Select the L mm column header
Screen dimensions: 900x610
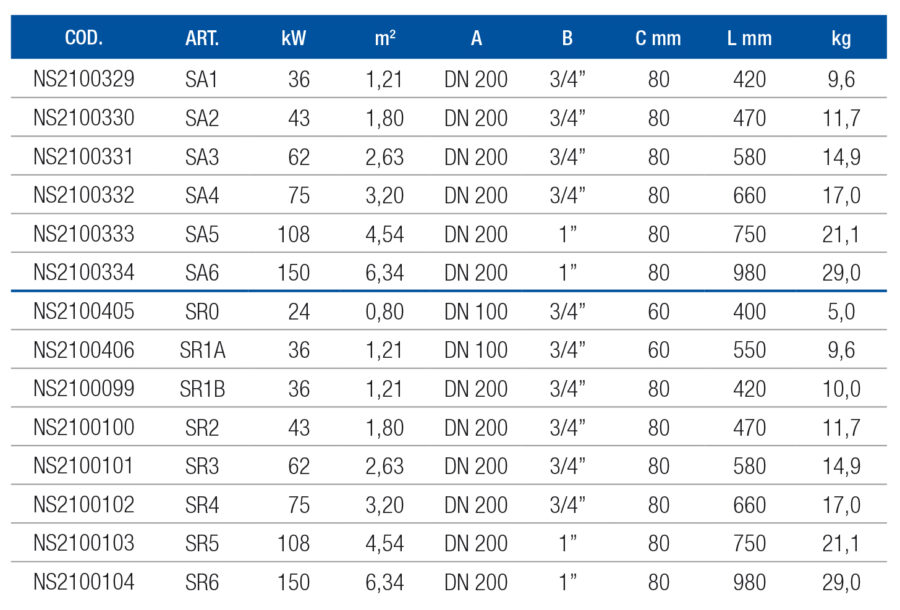tap(749, 39)
